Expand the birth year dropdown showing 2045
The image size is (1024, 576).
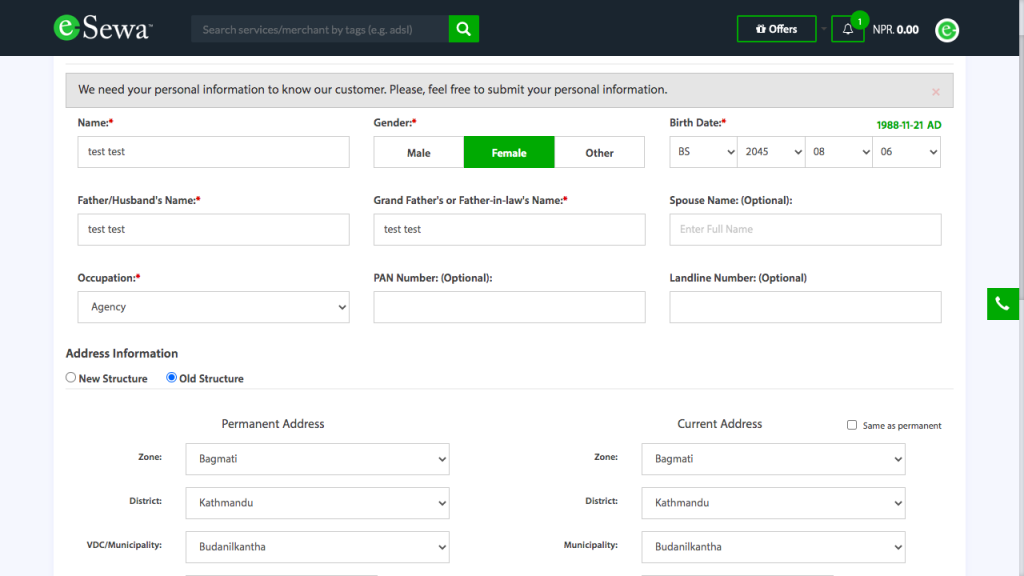point(771,152)
